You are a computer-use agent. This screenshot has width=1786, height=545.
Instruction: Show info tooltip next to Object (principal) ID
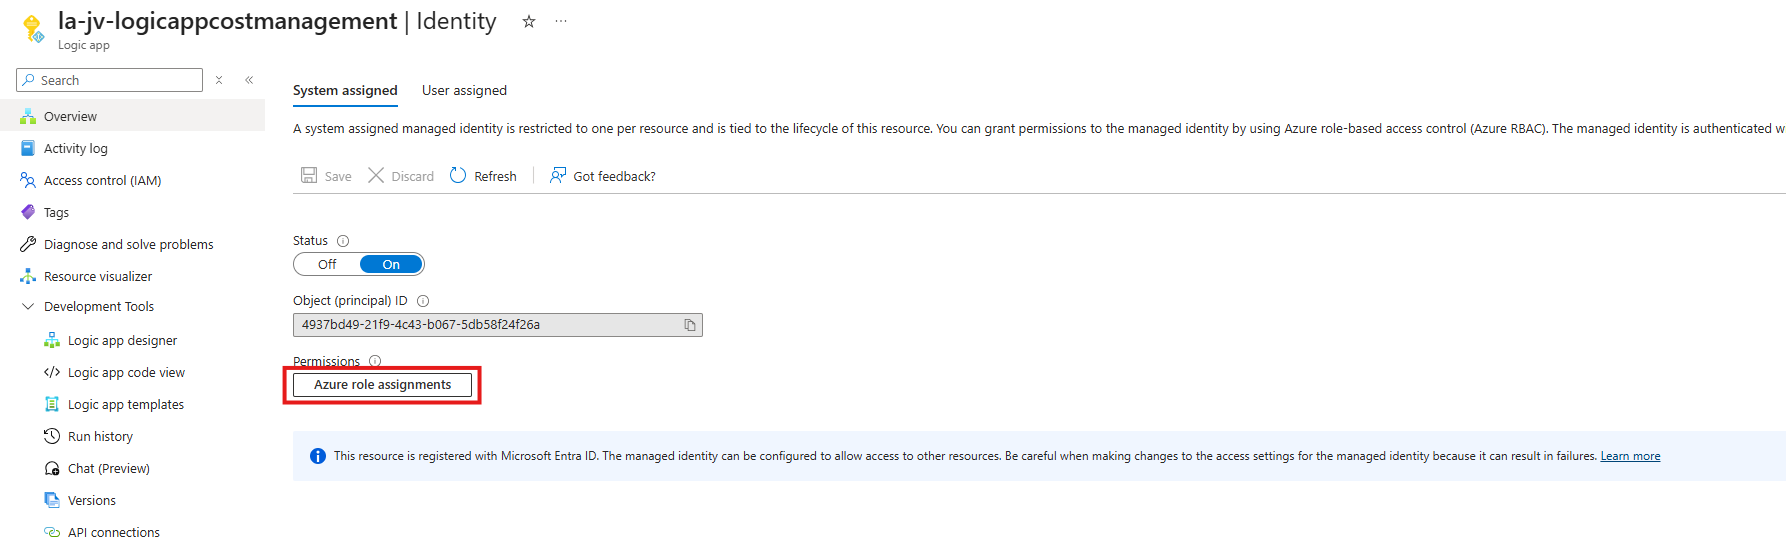click(x=423, y=301)
